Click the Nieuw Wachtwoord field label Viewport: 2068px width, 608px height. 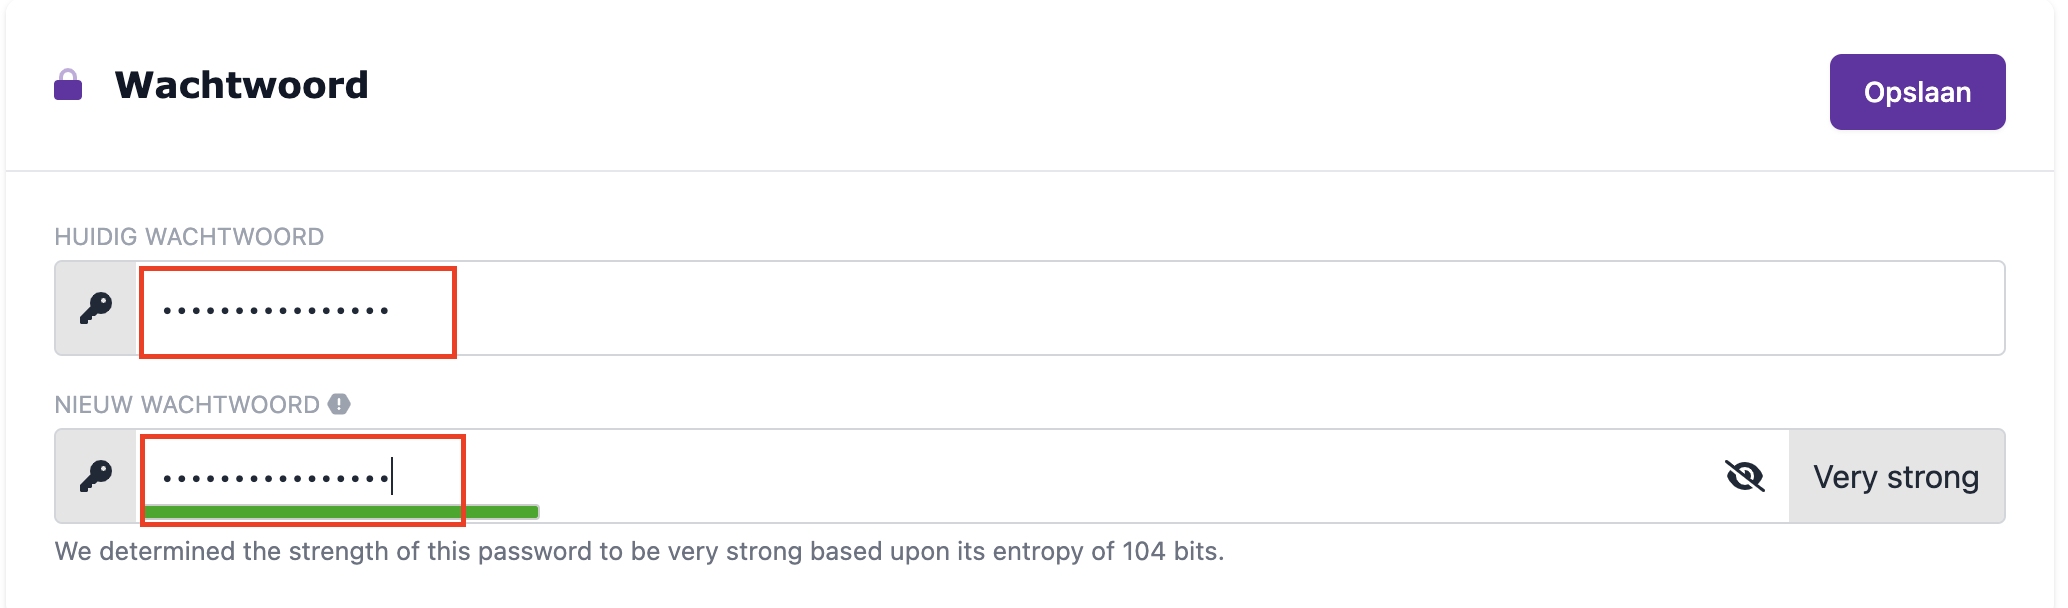(x=187, y=405)
